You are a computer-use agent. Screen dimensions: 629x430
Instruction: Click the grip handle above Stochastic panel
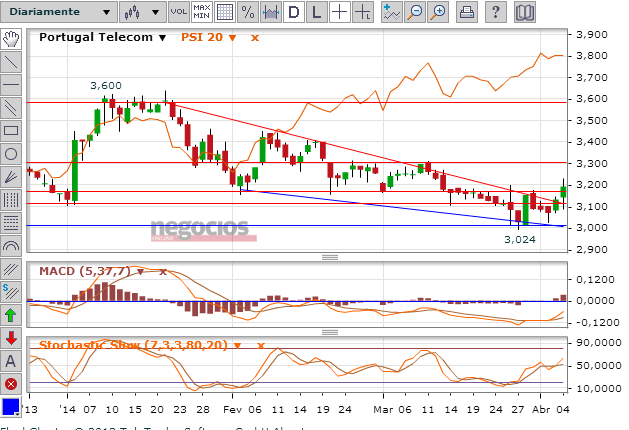click(x=330, y=332)
